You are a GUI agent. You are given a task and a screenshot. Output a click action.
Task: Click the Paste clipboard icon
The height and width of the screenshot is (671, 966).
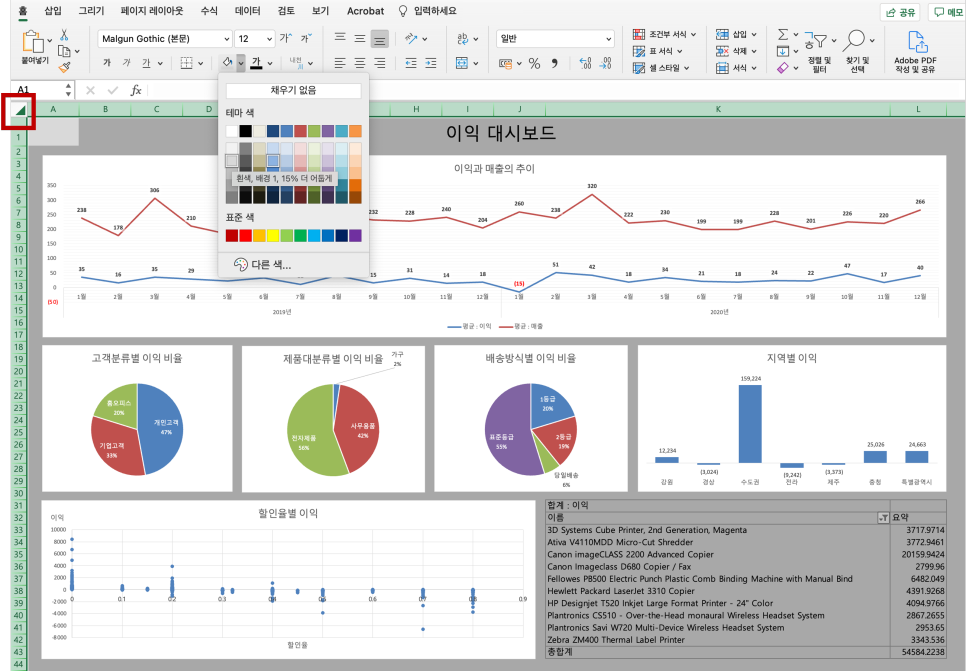click(33, 42)
